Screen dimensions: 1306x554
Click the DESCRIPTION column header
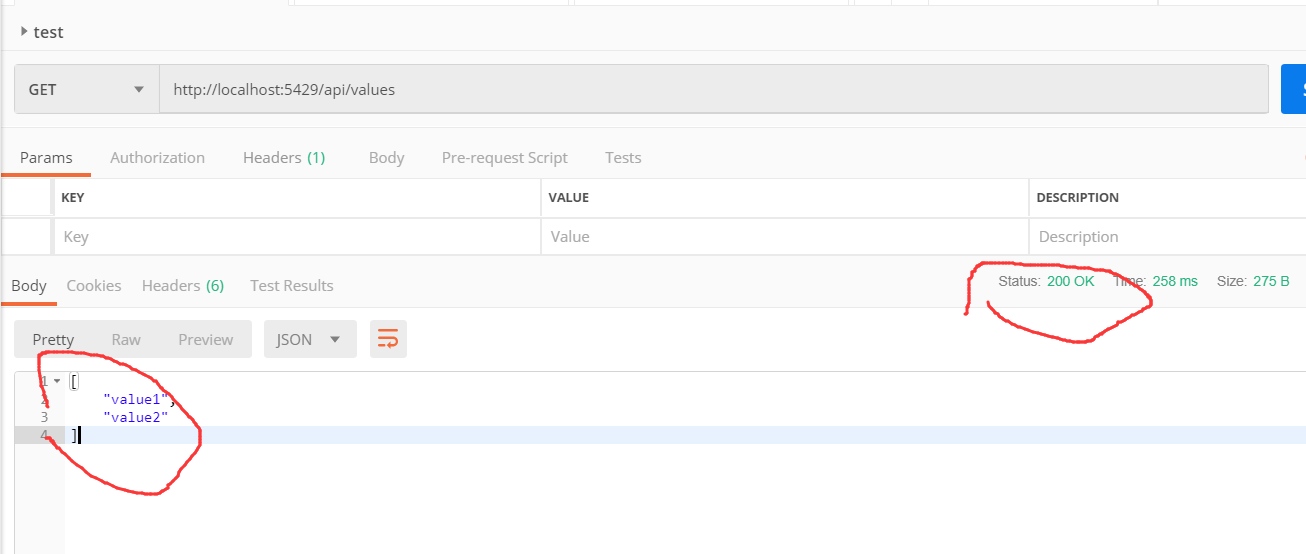[1078, 197]
